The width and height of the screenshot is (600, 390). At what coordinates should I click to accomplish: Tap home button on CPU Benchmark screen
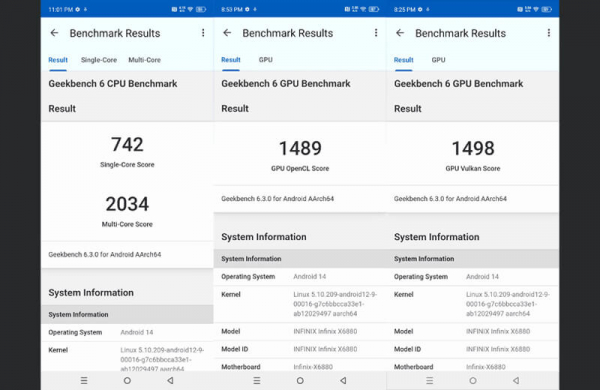coord(127,380)
